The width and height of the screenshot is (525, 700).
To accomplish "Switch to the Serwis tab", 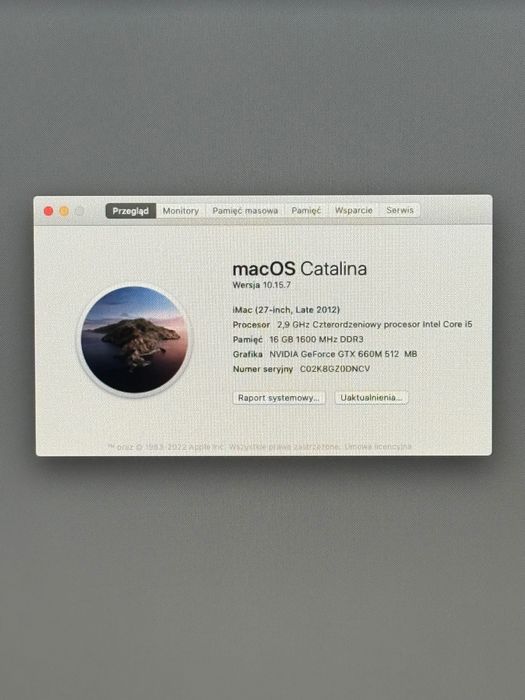I will pos(400,210).
